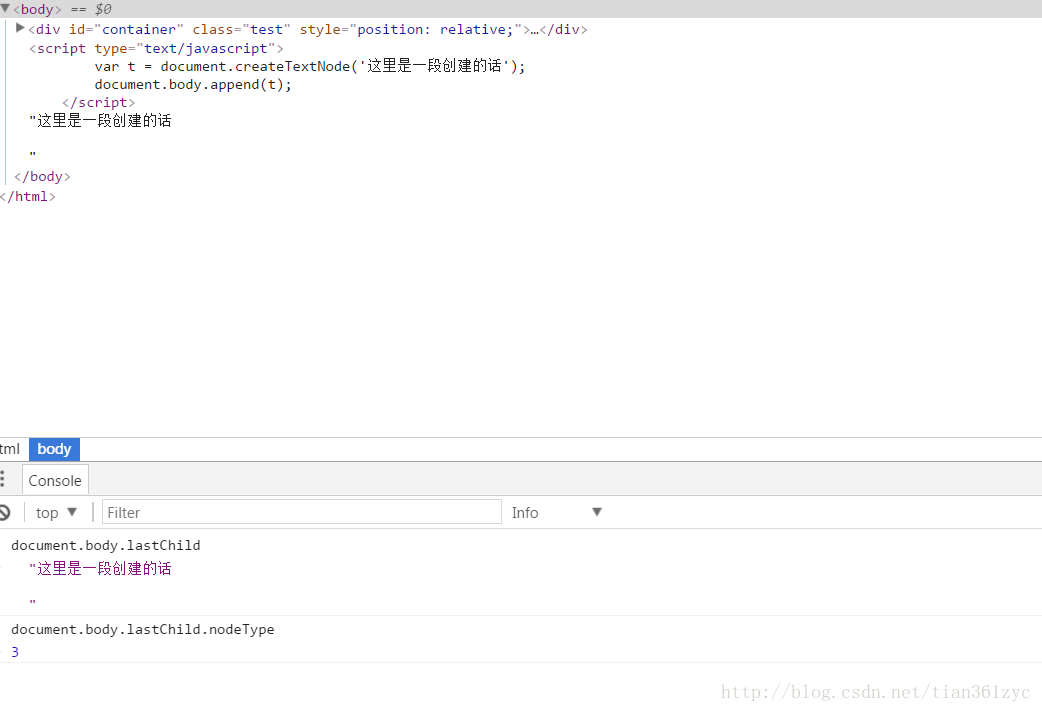Open the Console drawer tab

pyautogui.click(x=55, y=480)
